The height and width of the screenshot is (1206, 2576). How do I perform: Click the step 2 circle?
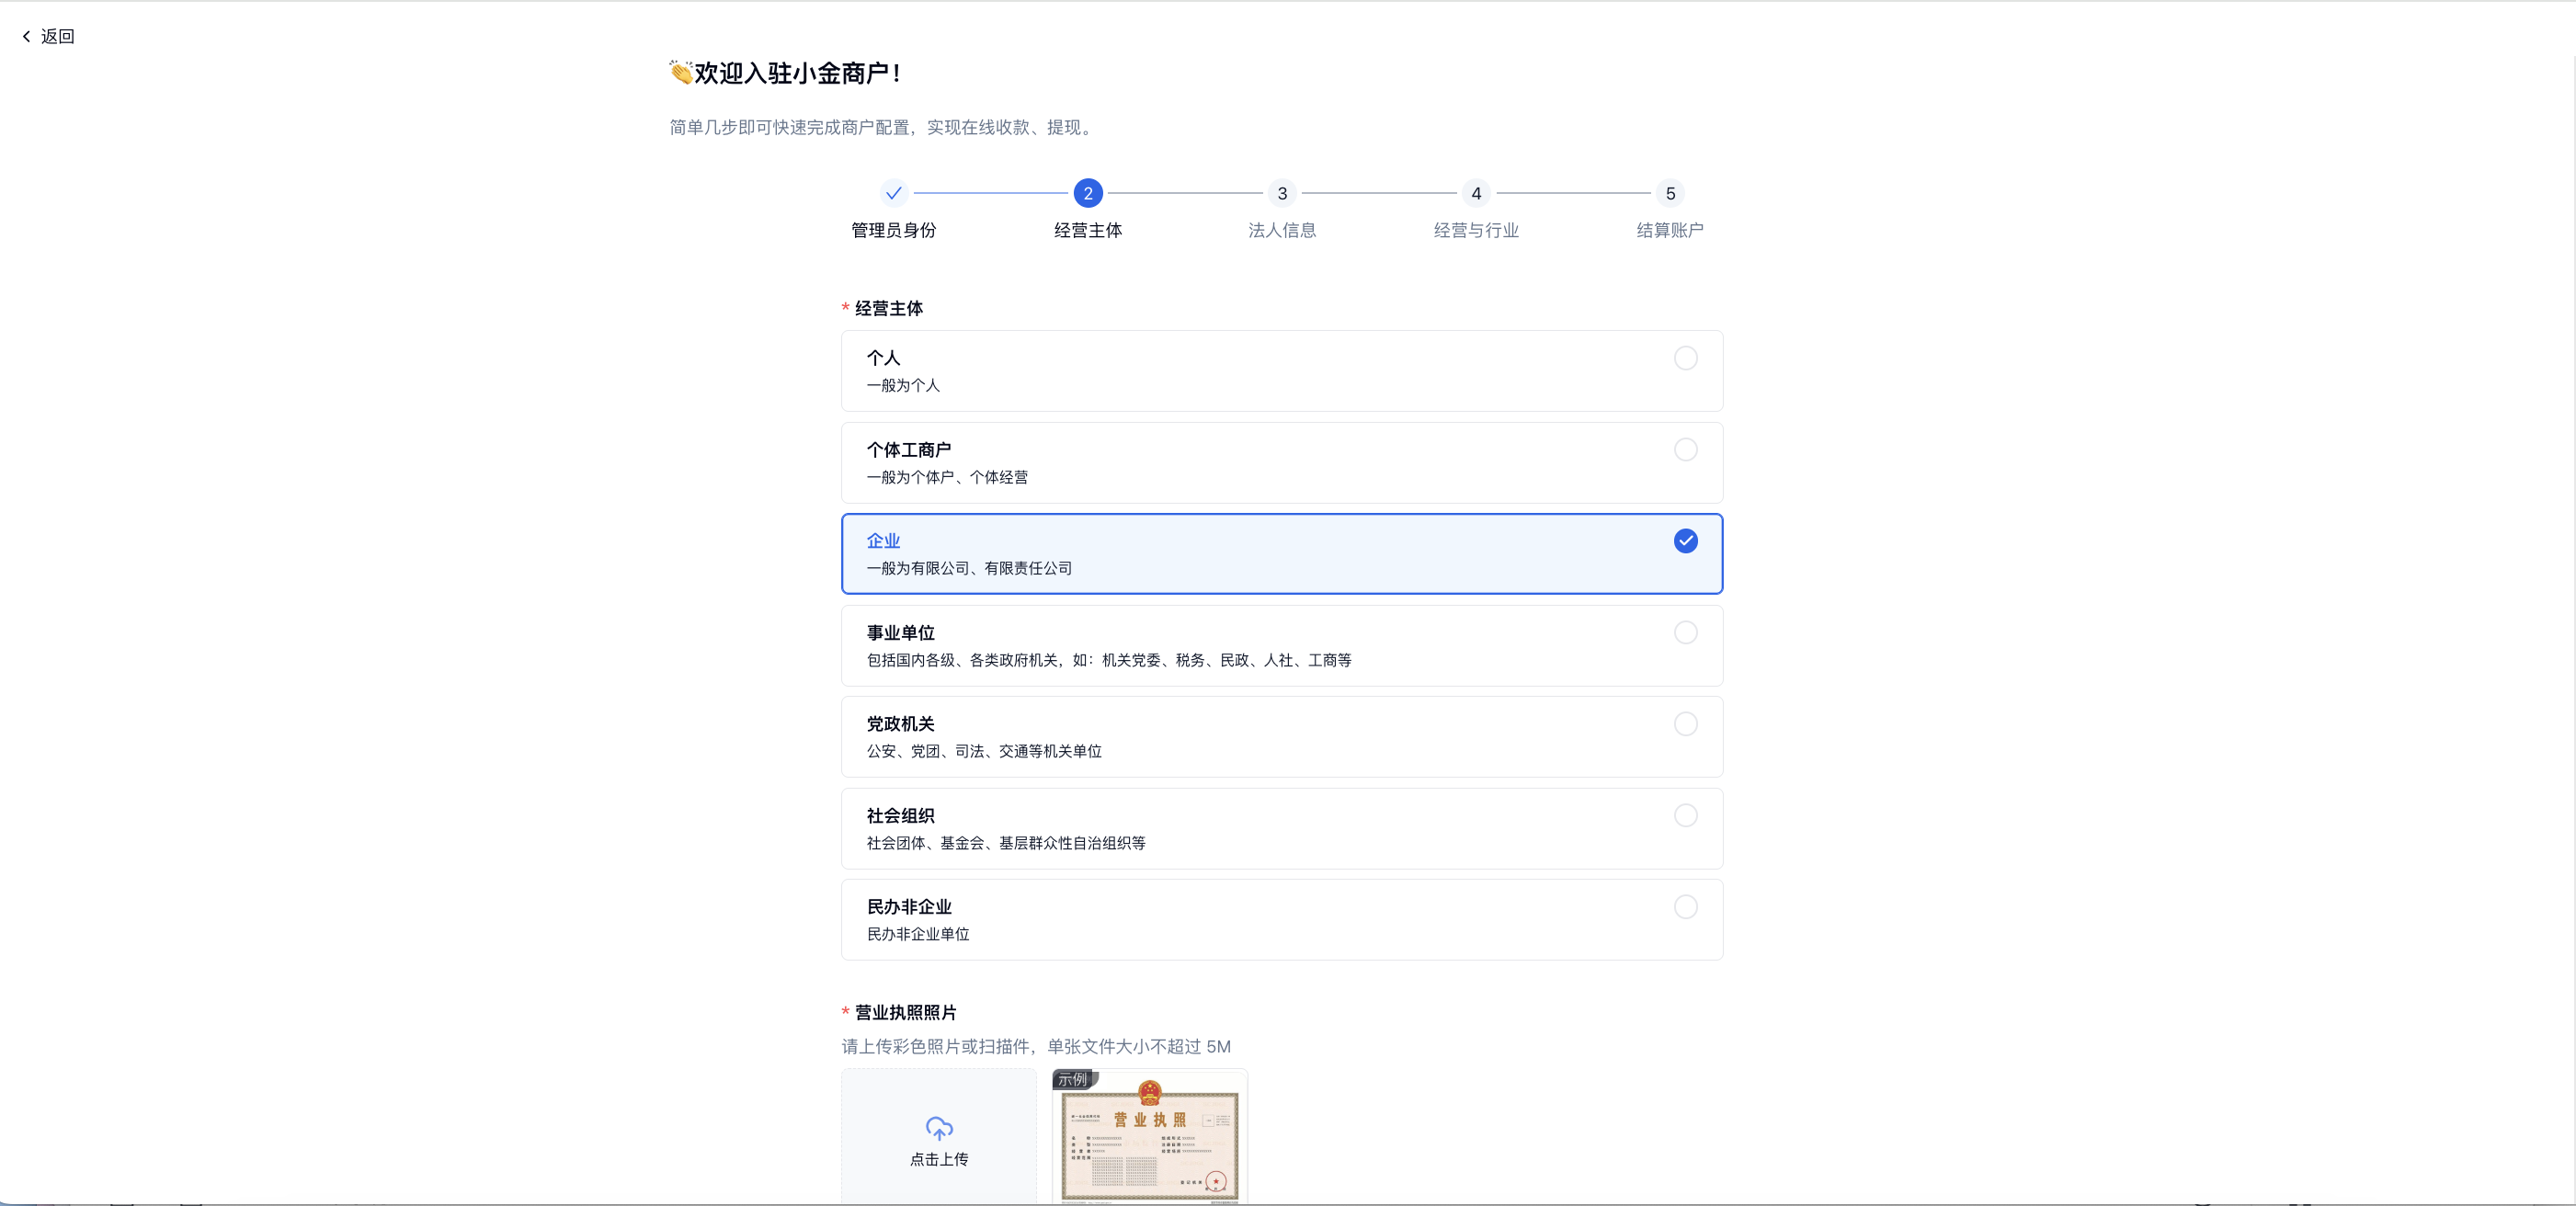click(x=1088, y=193)
